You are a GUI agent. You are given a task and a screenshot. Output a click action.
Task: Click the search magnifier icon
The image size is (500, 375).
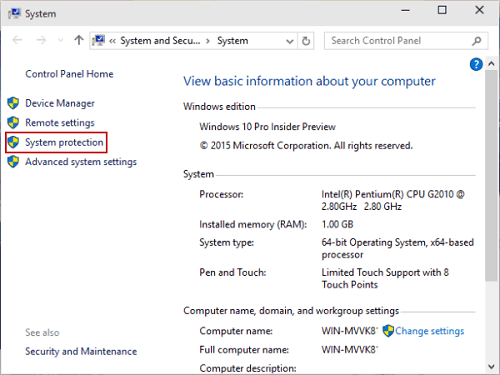pos(477,41)
